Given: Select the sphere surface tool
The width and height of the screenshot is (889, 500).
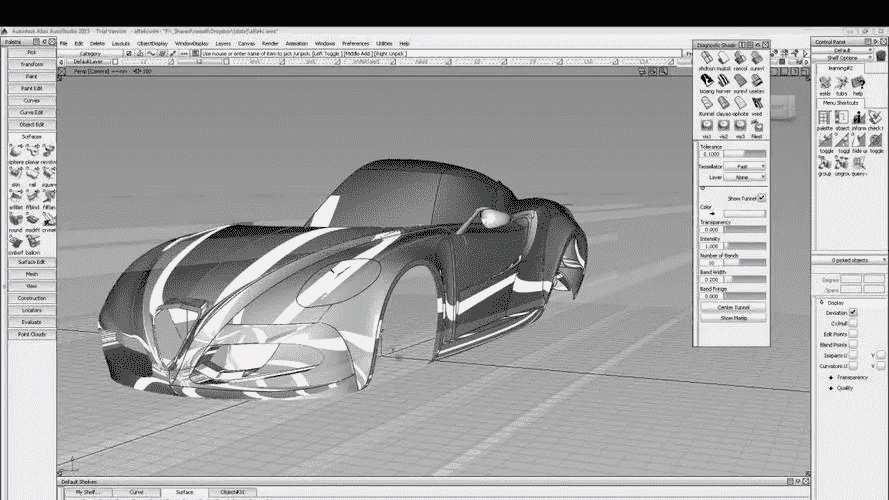Looking at the screenshot, I should click(15, 150).
